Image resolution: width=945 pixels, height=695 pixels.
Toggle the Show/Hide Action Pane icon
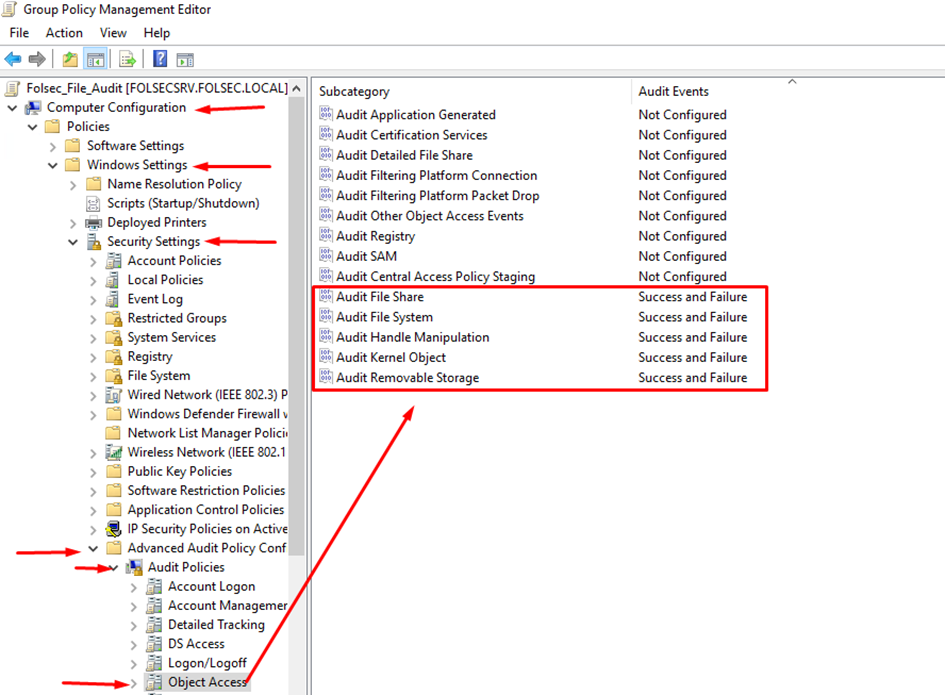(x=185, y=59)
